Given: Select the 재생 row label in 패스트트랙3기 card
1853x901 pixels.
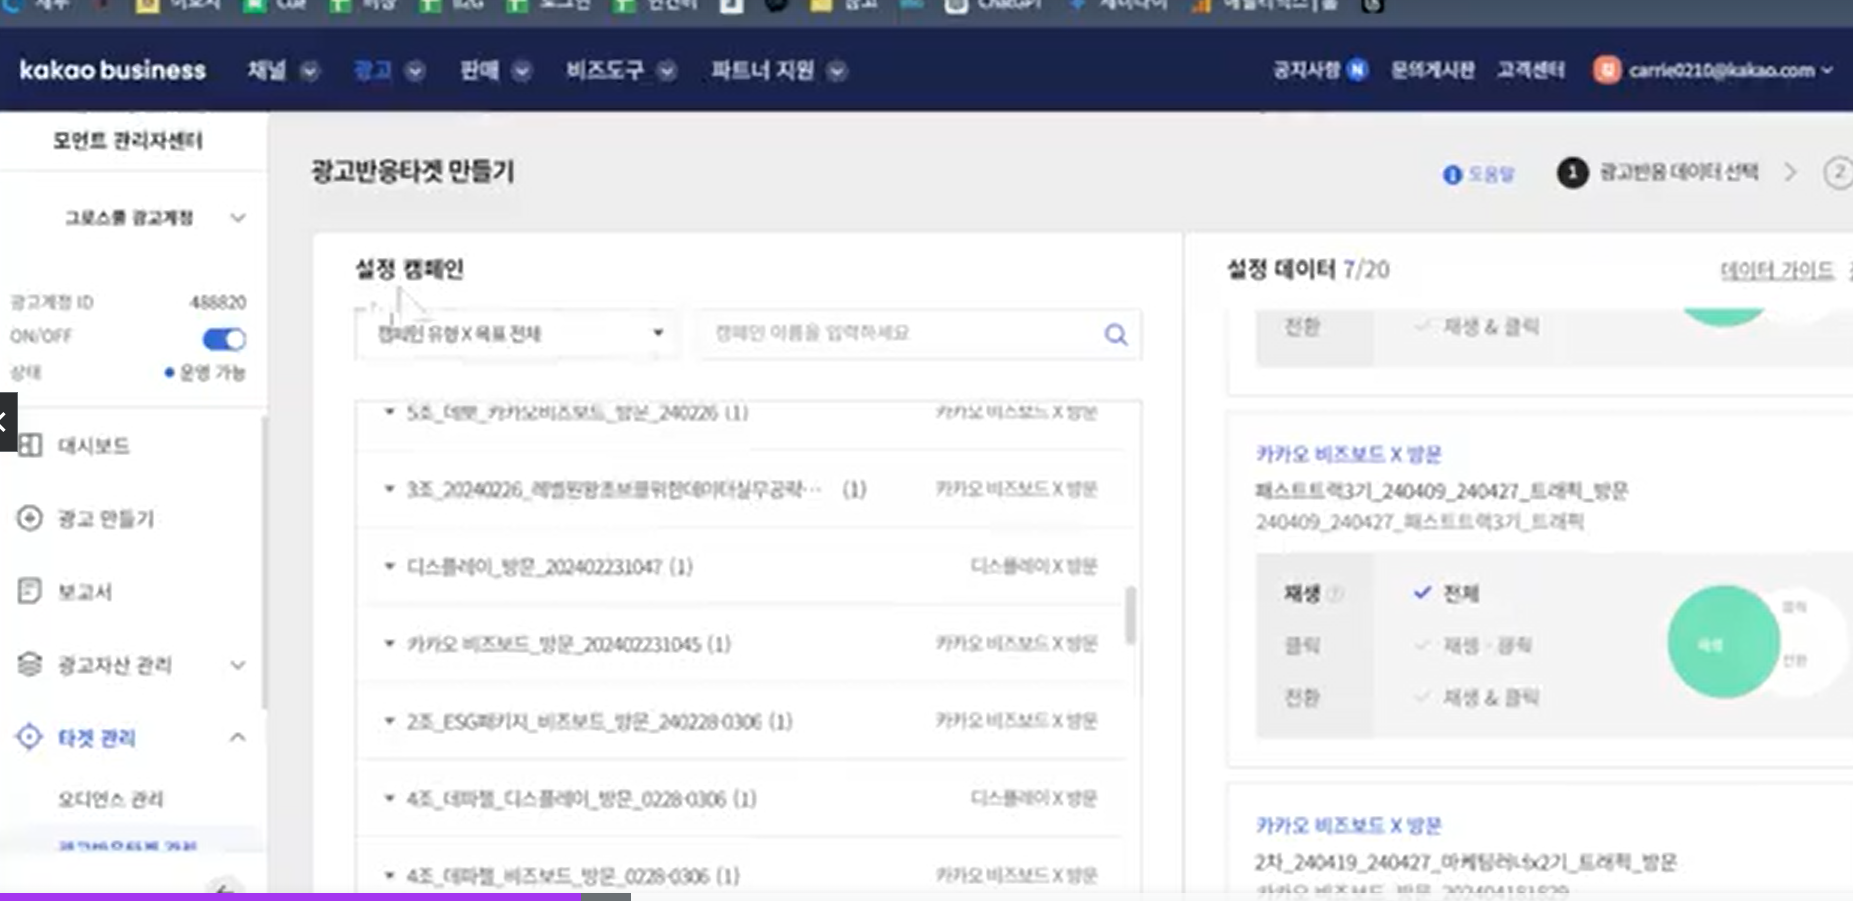Looking at the screenshot, I should click(1302, 594).
